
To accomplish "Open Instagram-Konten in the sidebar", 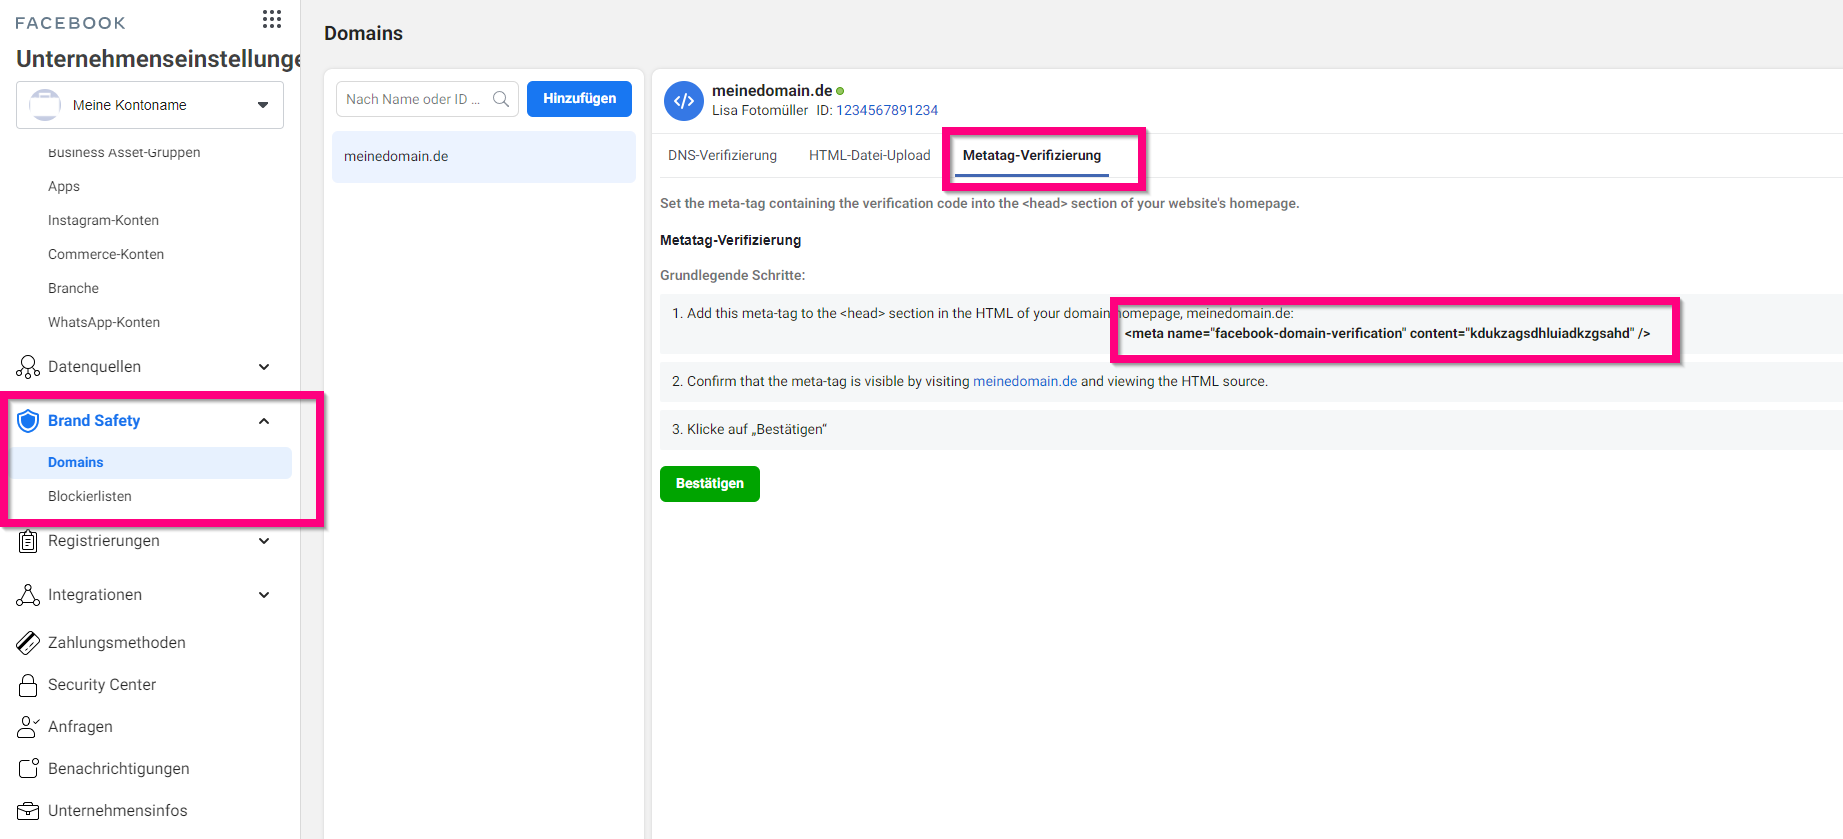I will pos(103,221).
